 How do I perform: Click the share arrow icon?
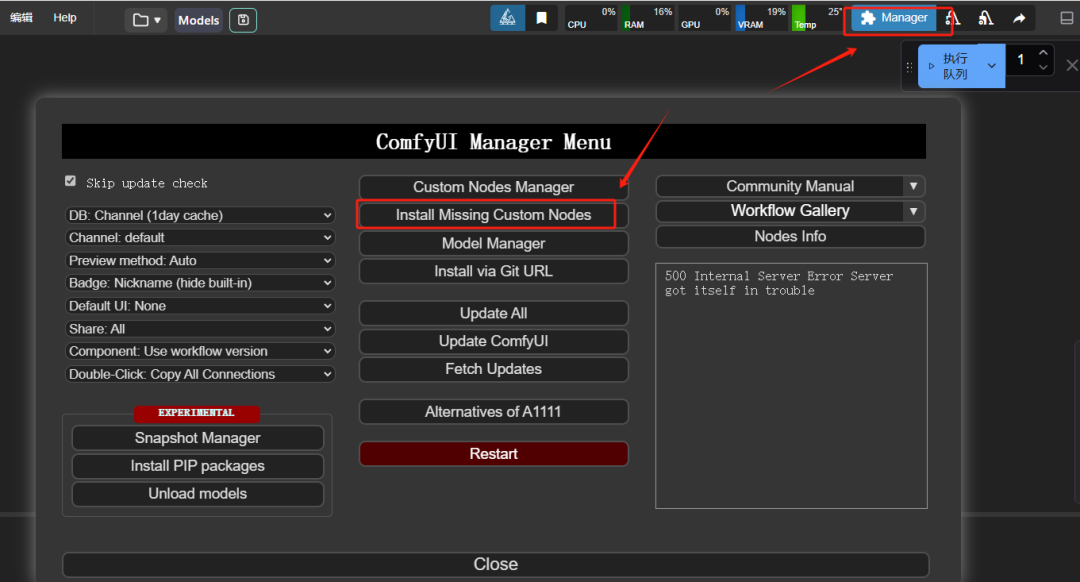click(1019, 18)
